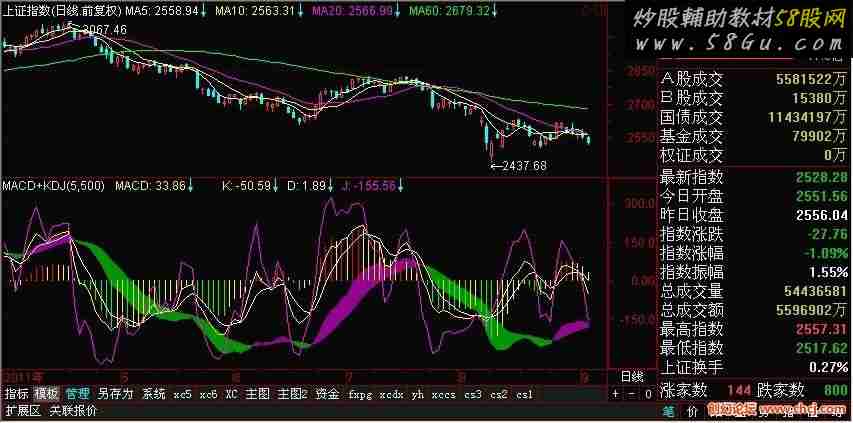Select the 指标 tab
853x423 pixels.
[x=17, y=394]
